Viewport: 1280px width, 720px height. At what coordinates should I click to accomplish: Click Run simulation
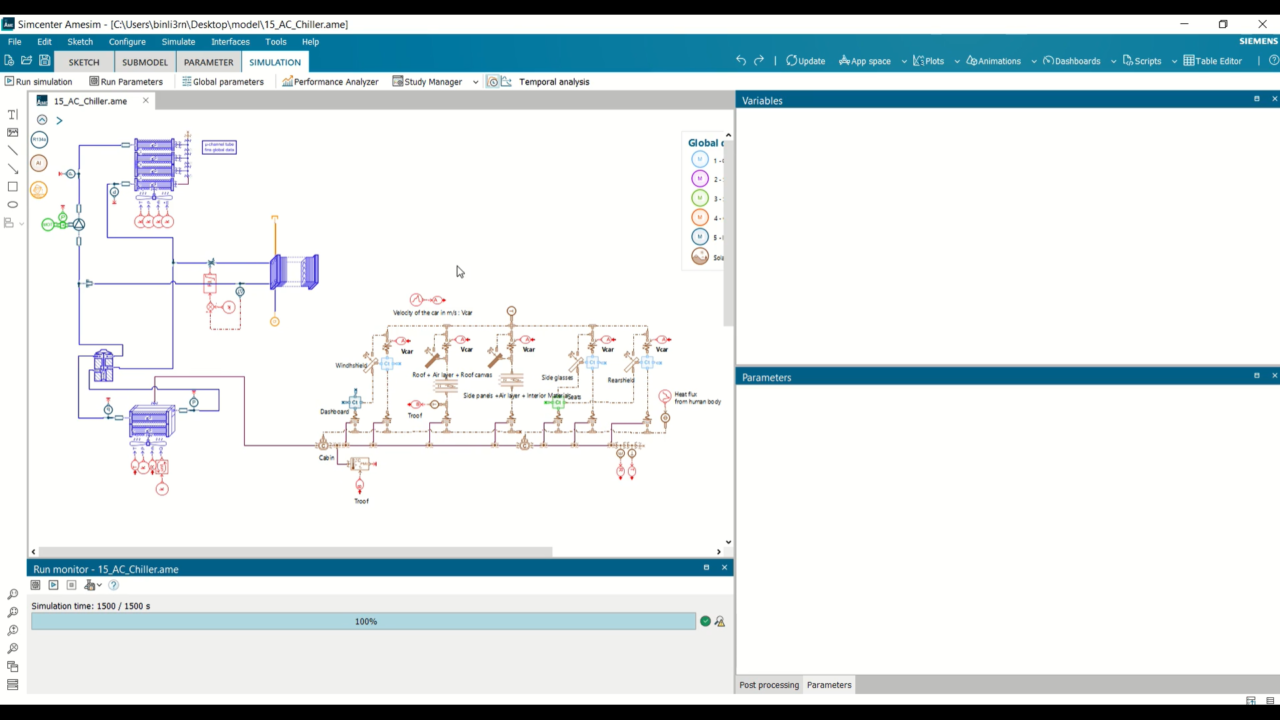tap(39, 82)
